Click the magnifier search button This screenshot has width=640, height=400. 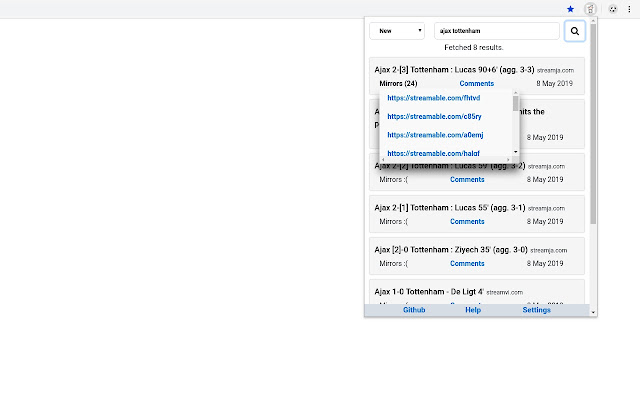click(x=575, y=31)
